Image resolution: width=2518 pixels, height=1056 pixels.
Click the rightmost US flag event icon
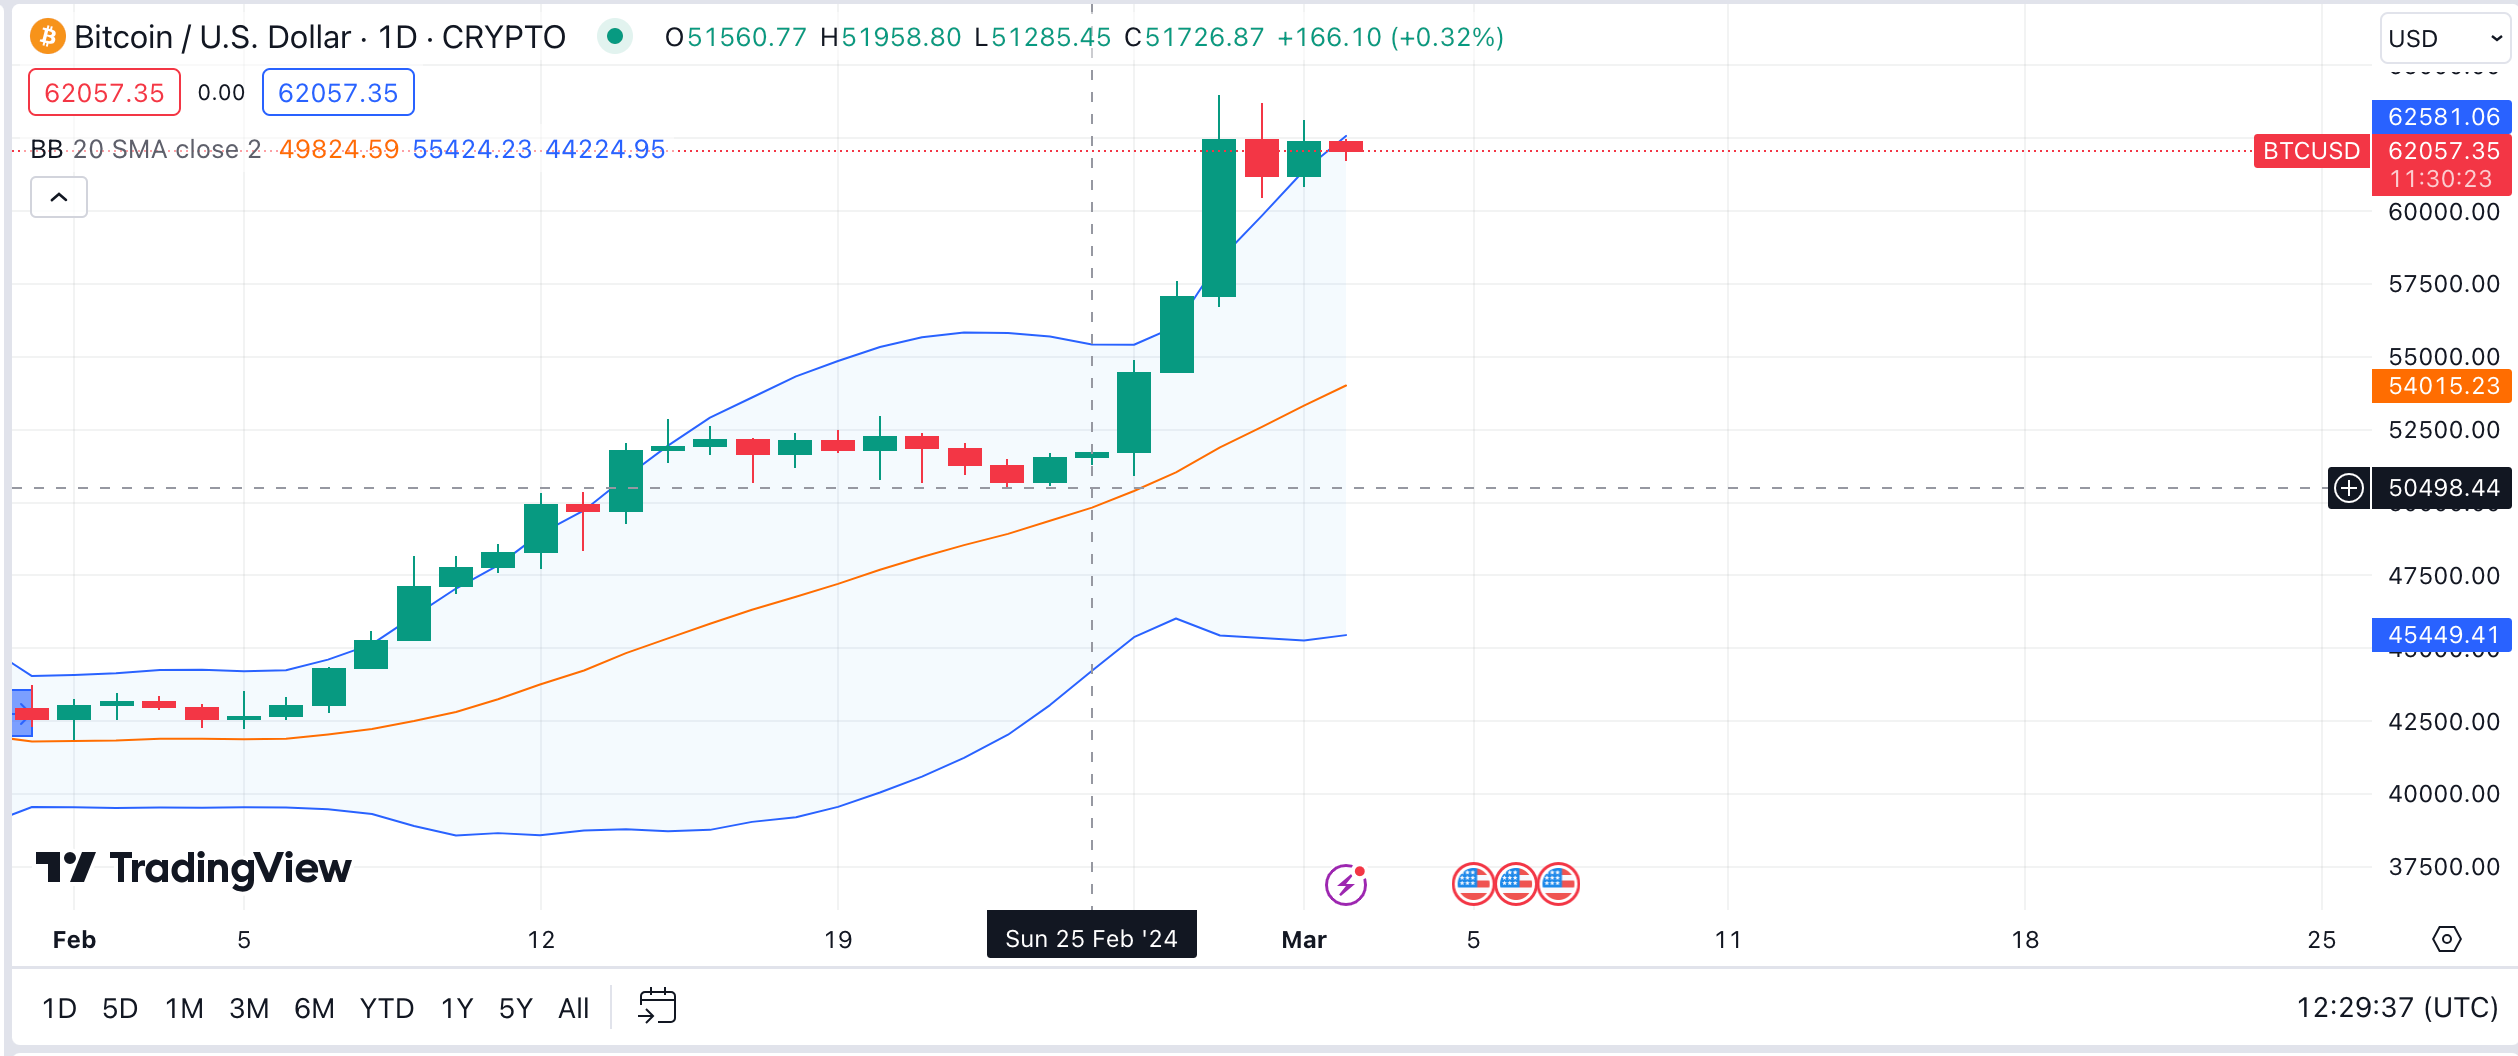[x=1561, y=884]
